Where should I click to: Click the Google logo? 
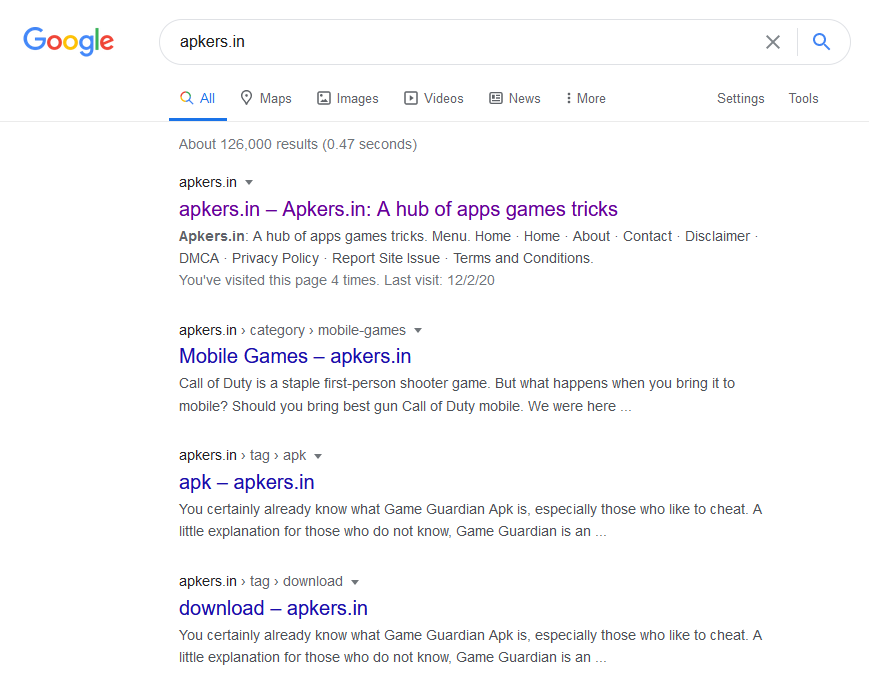(x=69, y=42)
